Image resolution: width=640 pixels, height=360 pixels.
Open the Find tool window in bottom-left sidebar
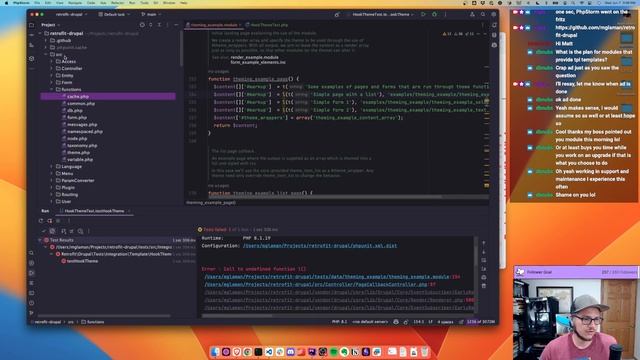(32, 253)
